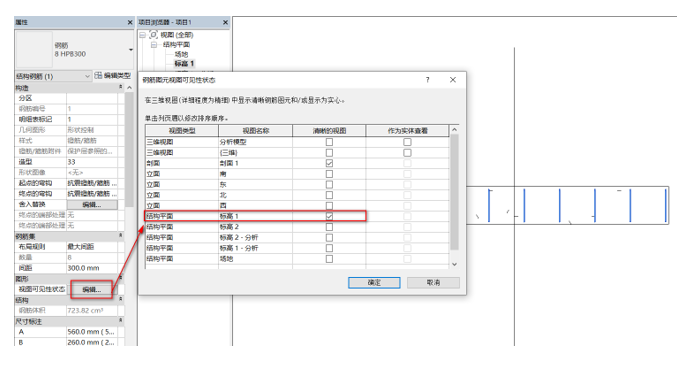Screen dimensions: 677x371
Task: Sort by 视图类型 column header
Action: [x=182, y=130]
